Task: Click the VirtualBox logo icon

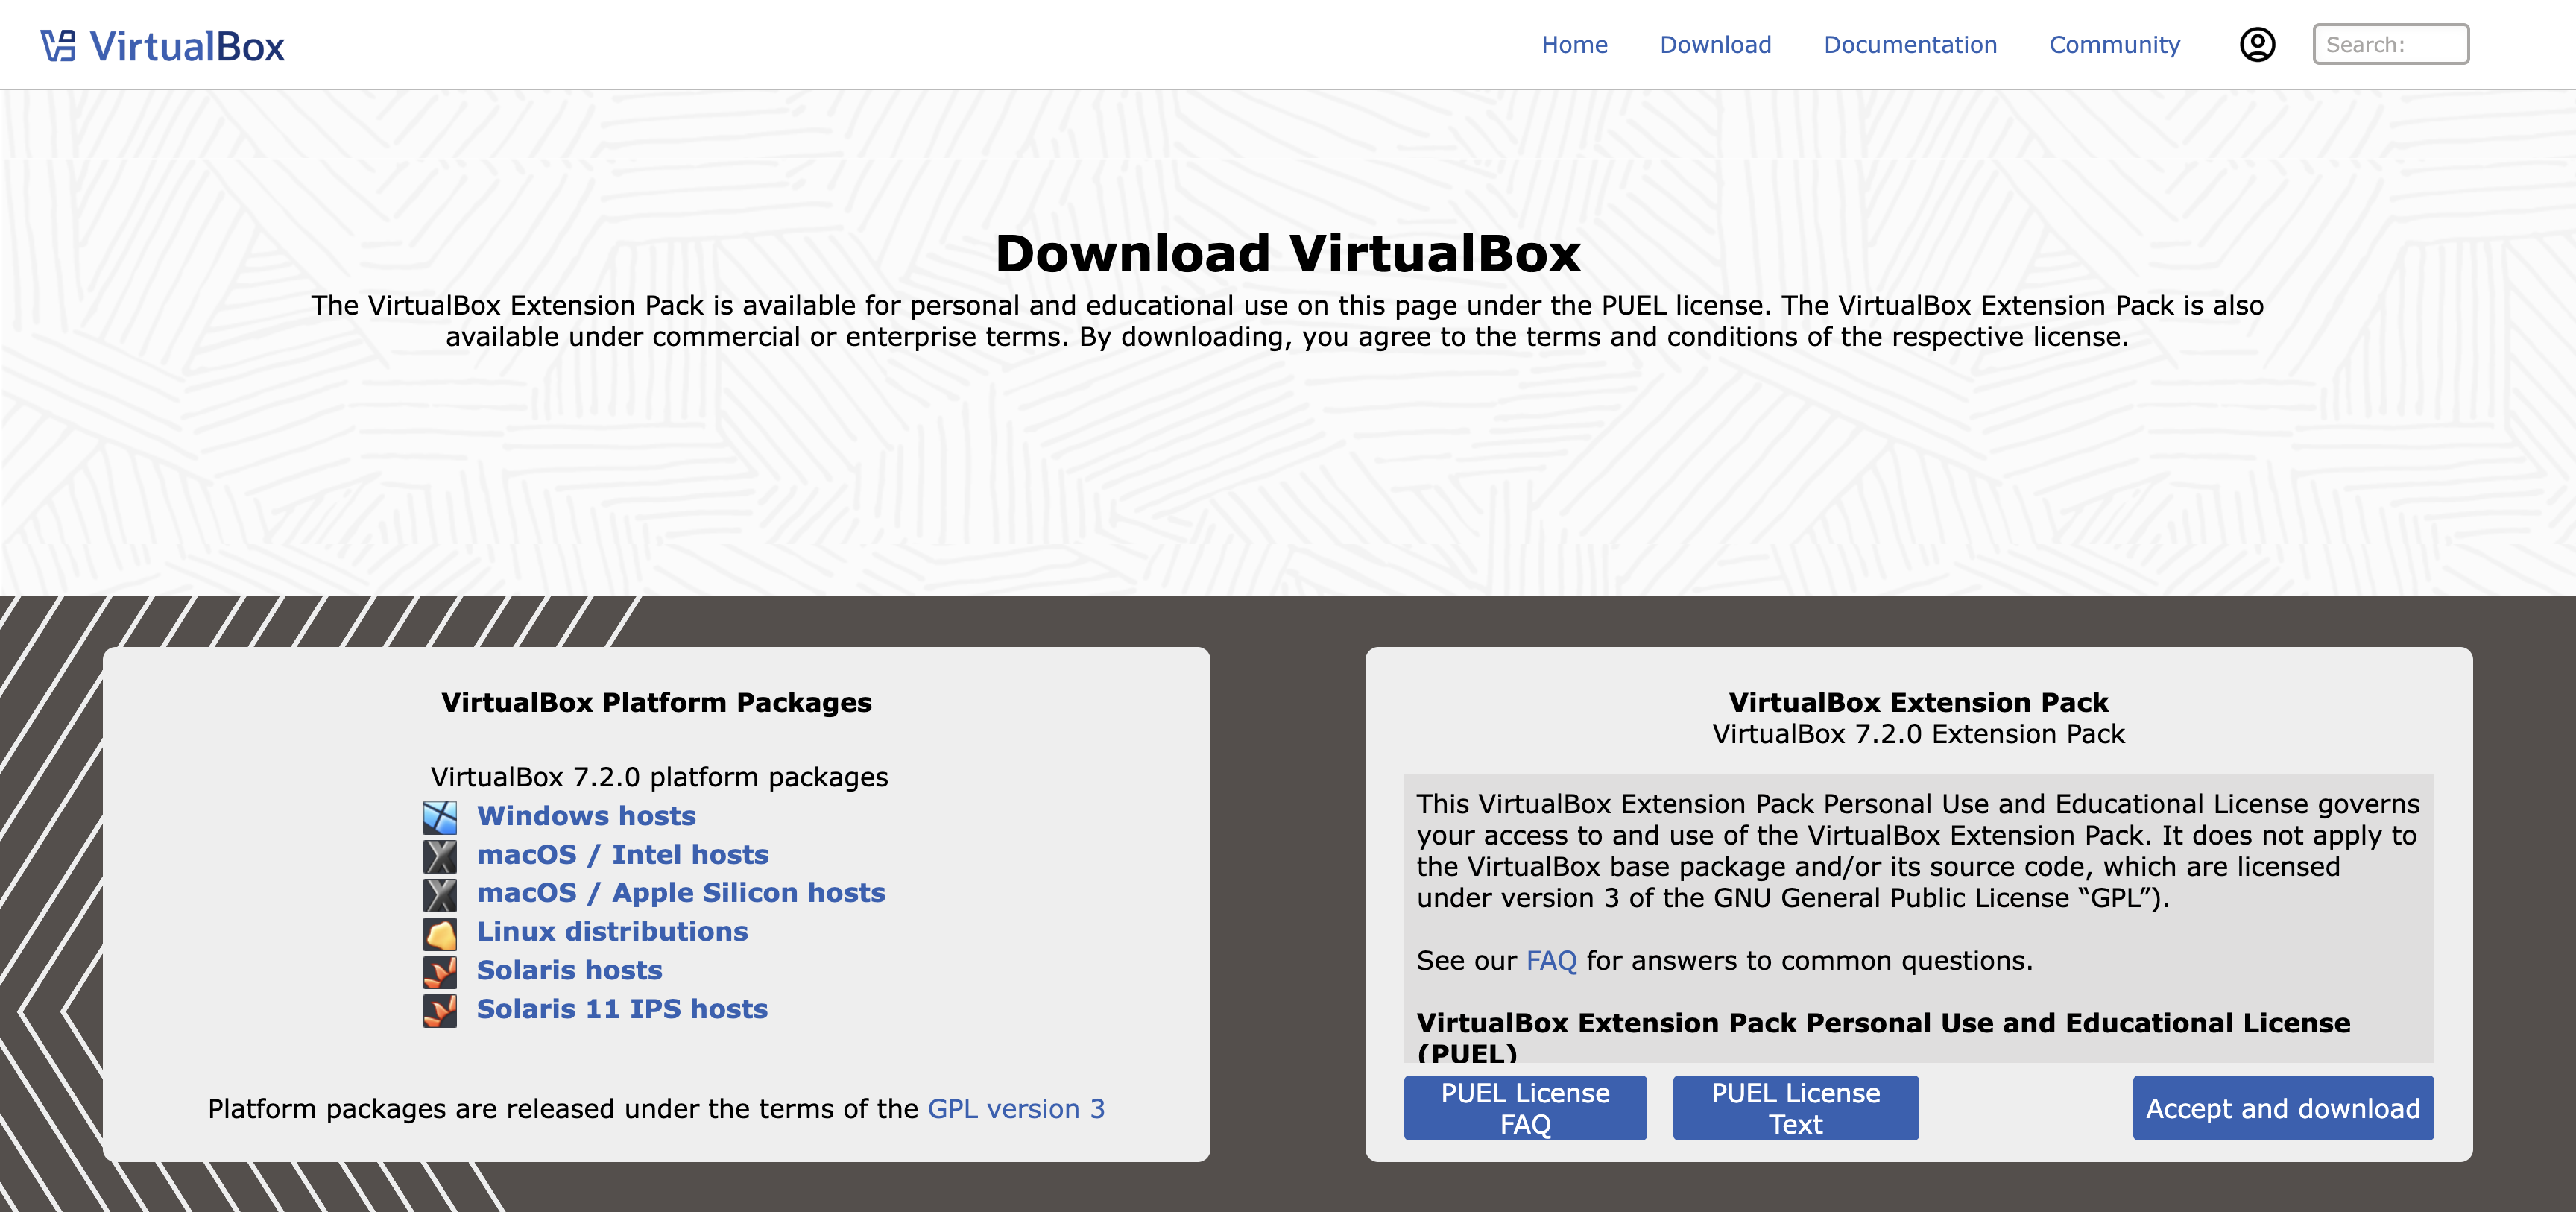Action: pos(58,46)
